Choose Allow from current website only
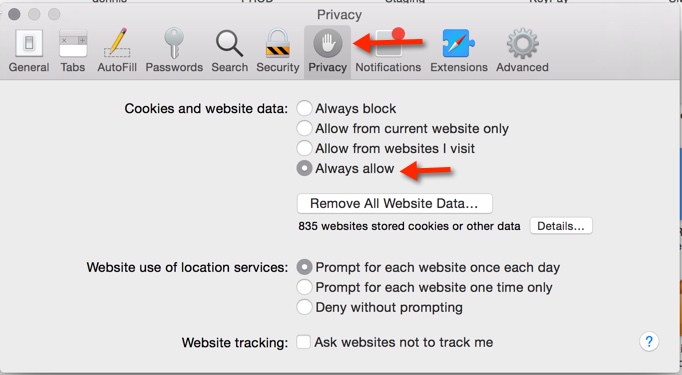Viewport: 682px width, 375px height. 304,128
